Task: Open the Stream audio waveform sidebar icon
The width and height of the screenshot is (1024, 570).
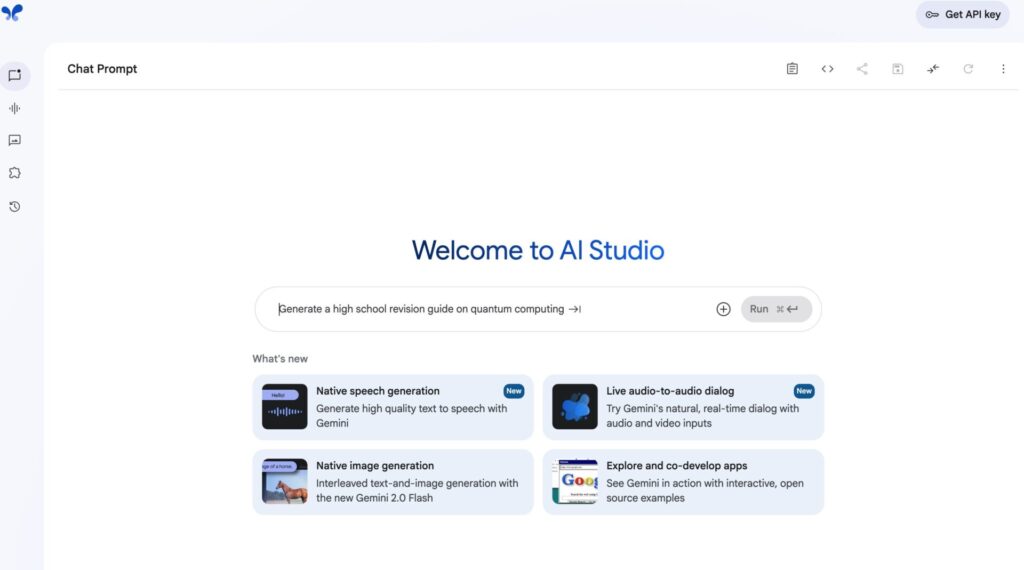Action: pyautogui.click(x=14, y=108)
